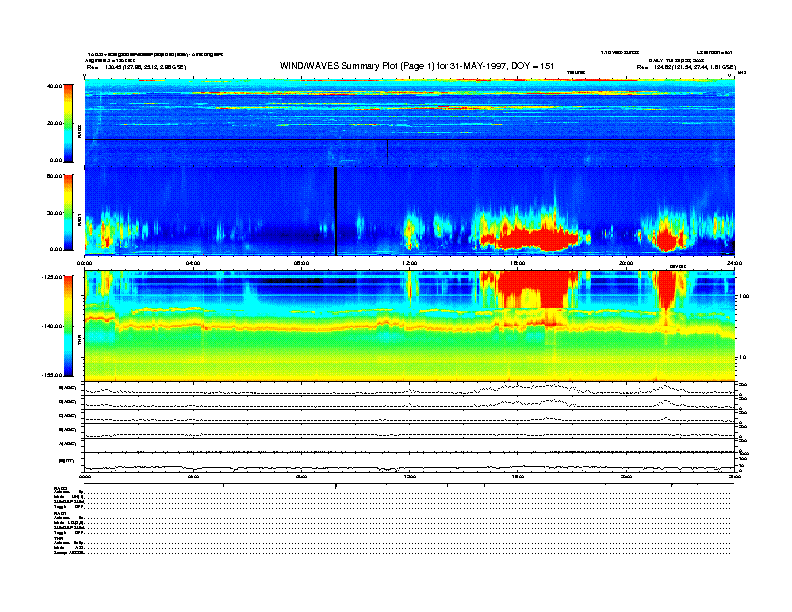Click the horizontal black line across RAD2 spectrogram
792x612 pixels.
point(410,139)
